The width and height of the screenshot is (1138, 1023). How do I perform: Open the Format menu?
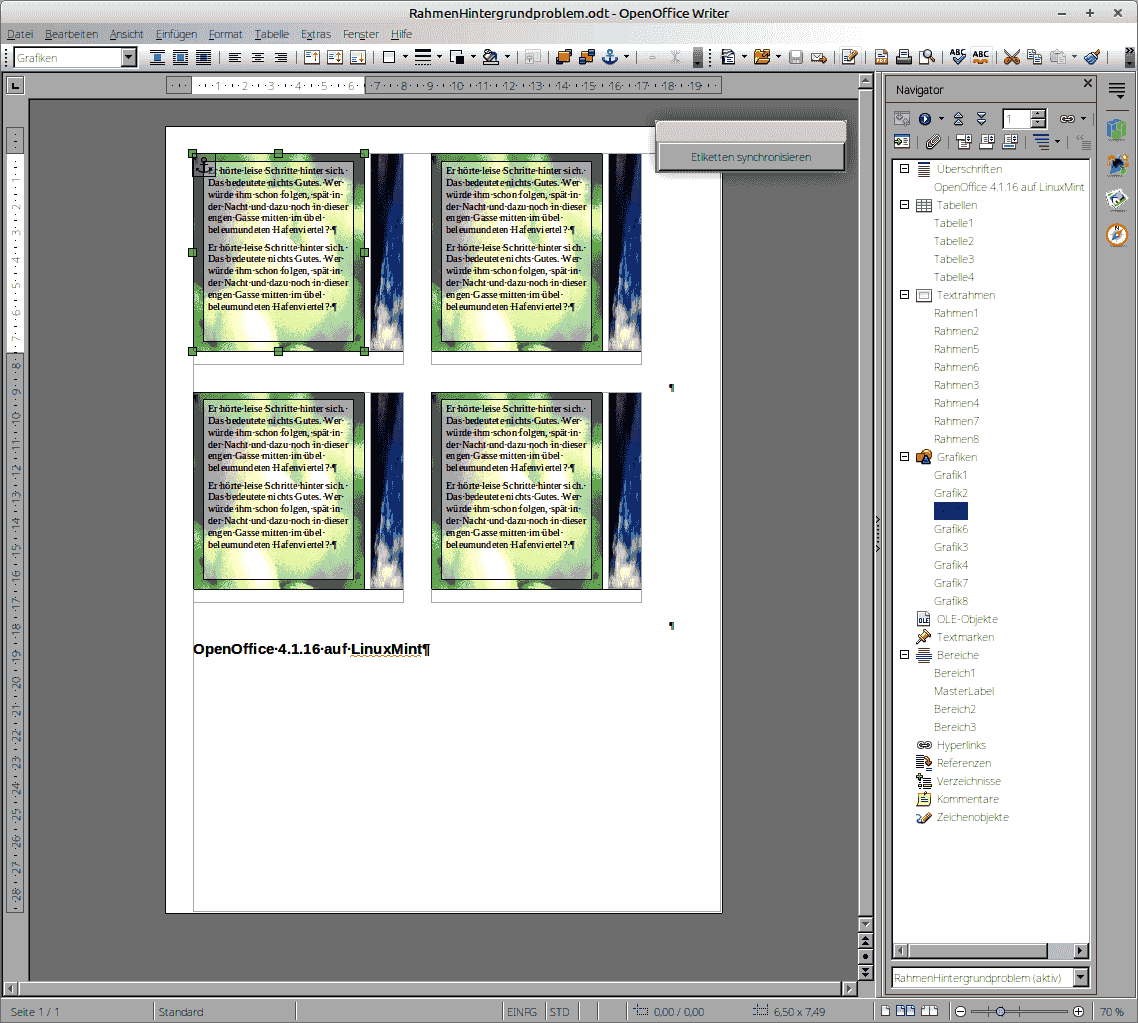click(x=225, y=34)
